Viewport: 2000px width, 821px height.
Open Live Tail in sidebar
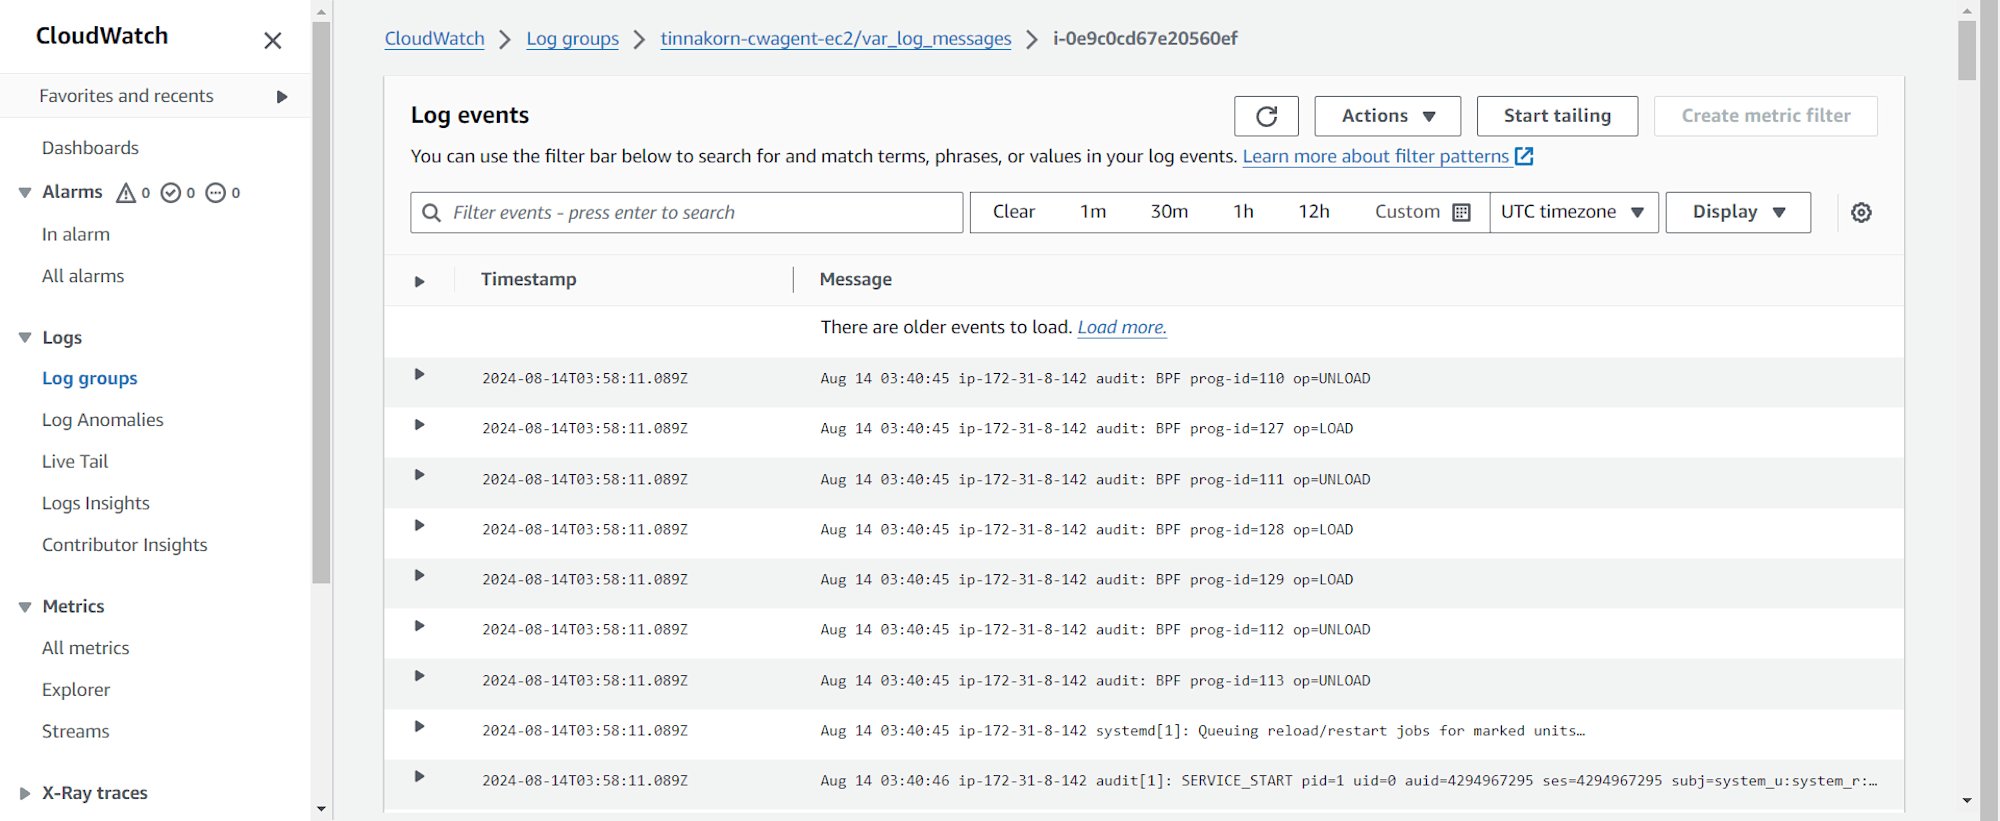75,462
